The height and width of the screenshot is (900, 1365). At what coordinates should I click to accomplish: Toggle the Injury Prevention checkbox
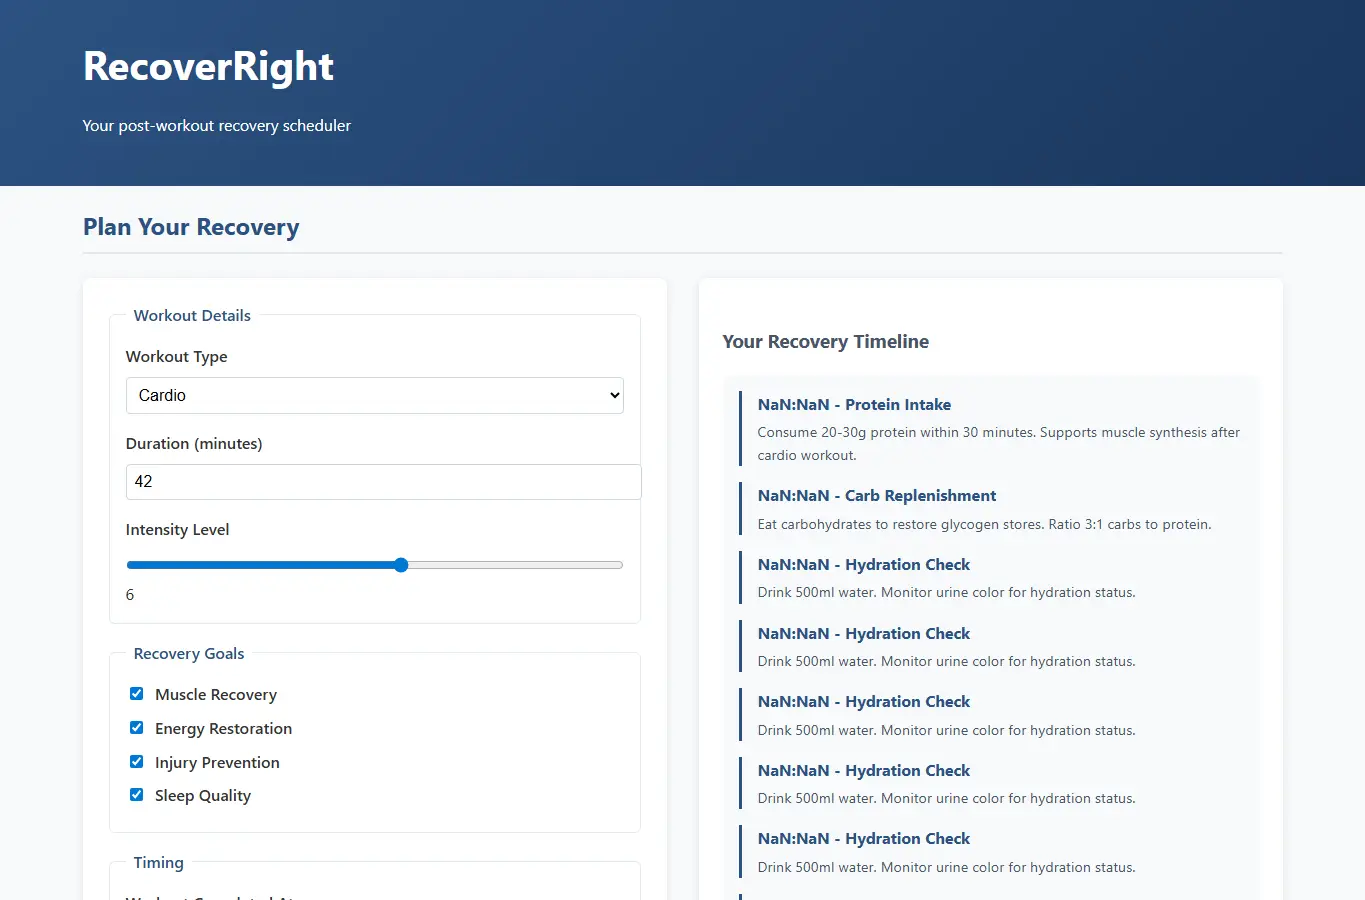coord(137,762)
